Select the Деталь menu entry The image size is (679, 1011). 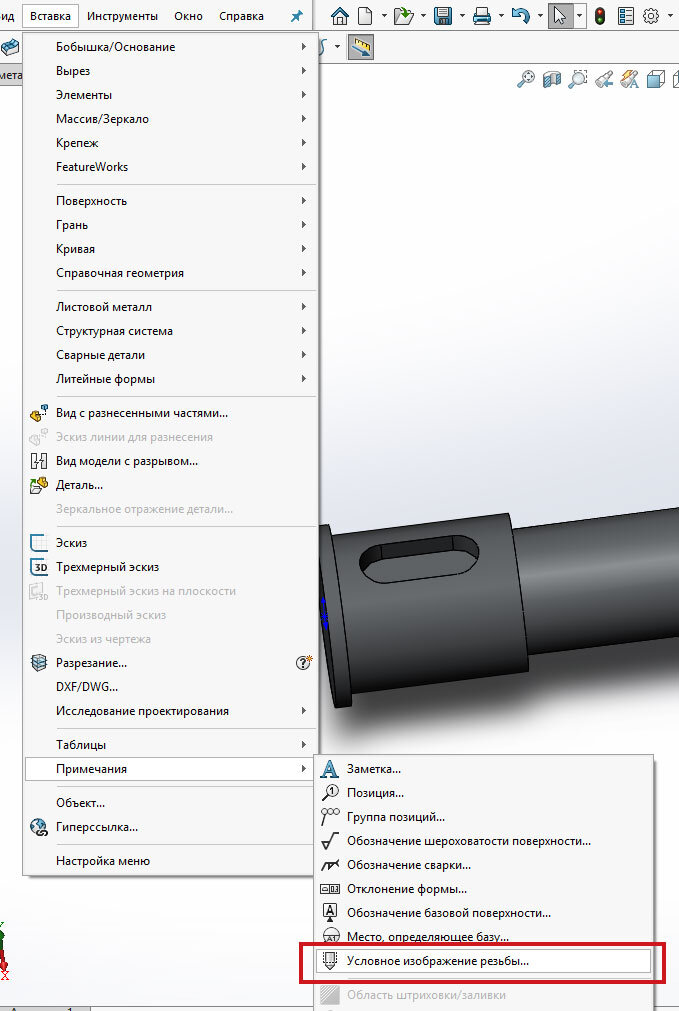click(170, 485)
